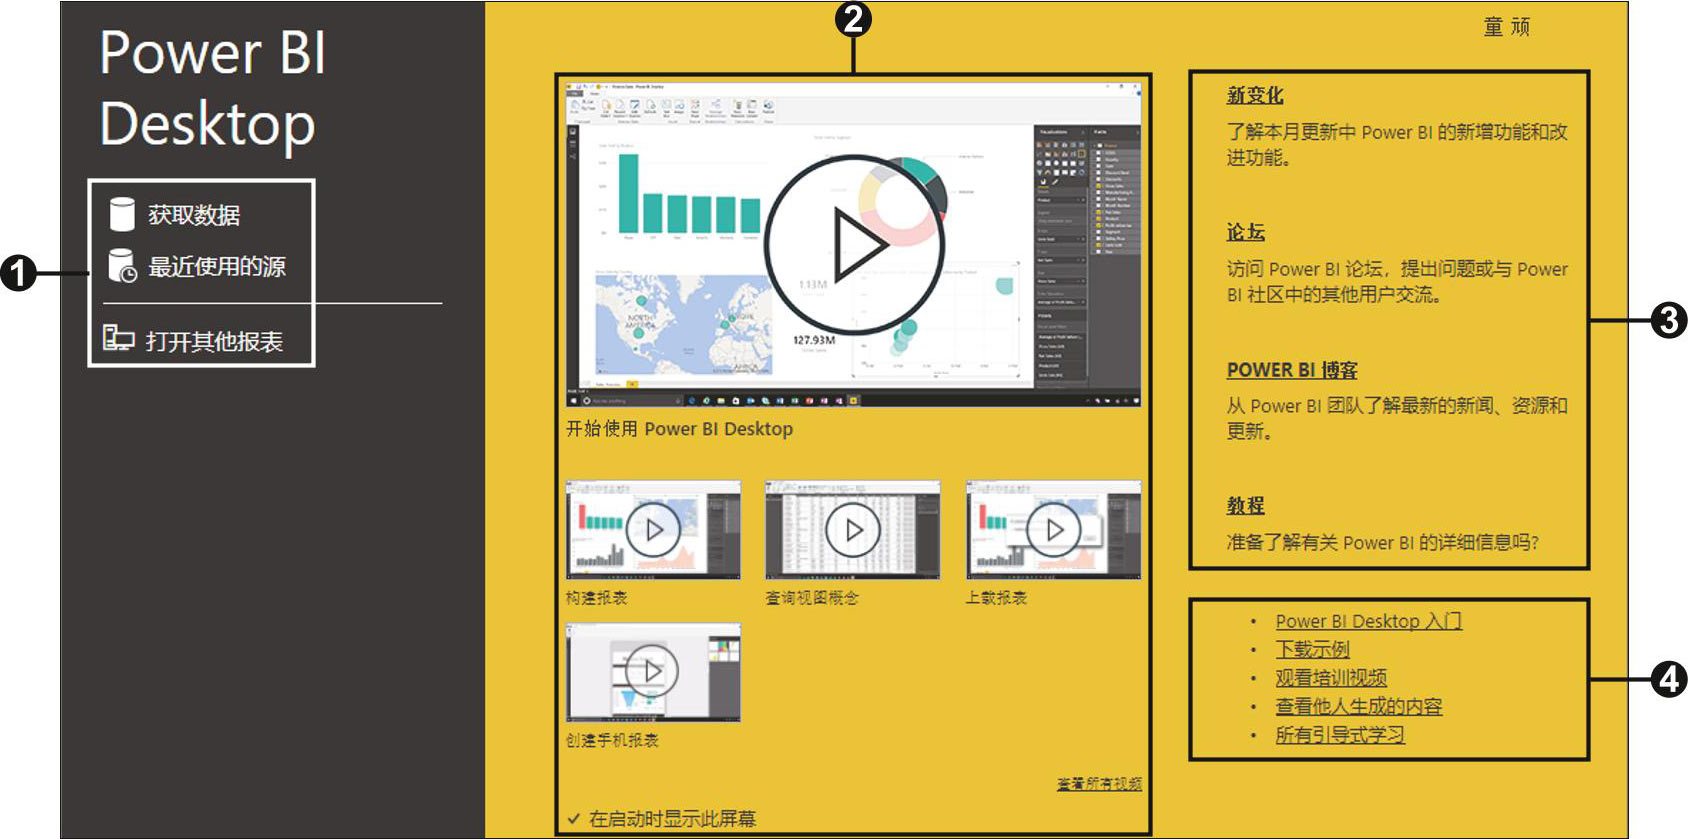
Task: Open the 教程 tutorial link
Action: 1246,506
